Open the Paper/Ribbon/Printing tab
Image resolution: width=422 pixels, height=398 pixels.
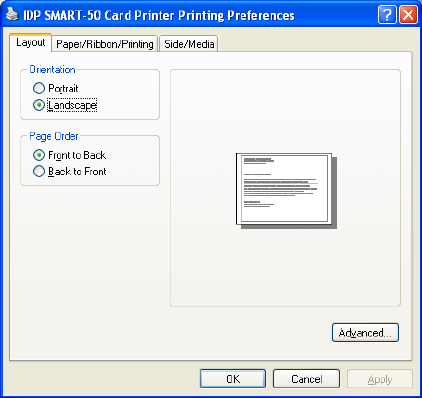pos(105,44)
